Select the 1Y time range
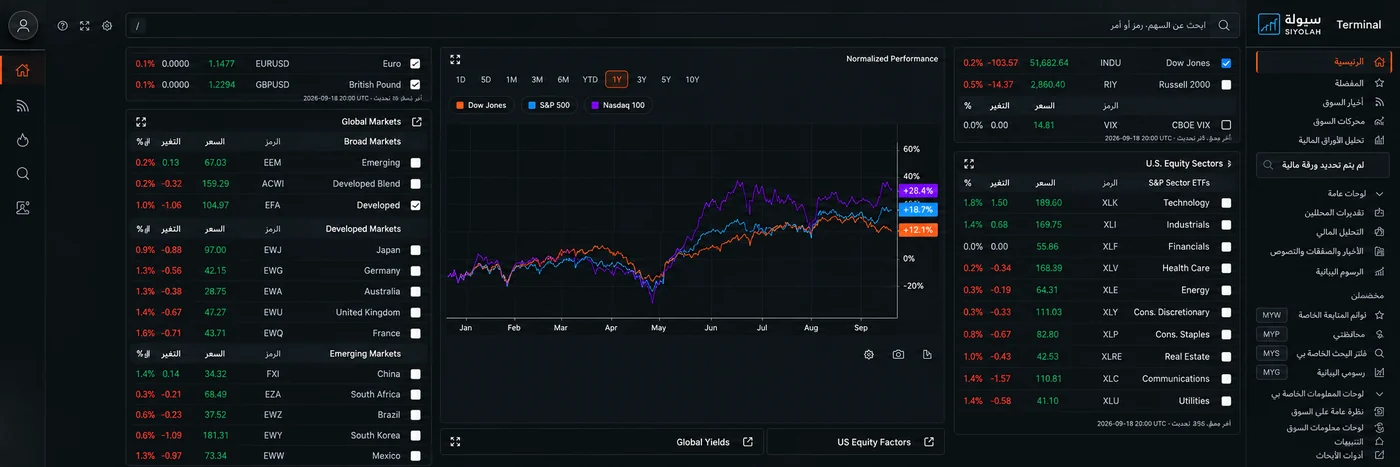Screen dimensions: 1400x467 [617, 80]
